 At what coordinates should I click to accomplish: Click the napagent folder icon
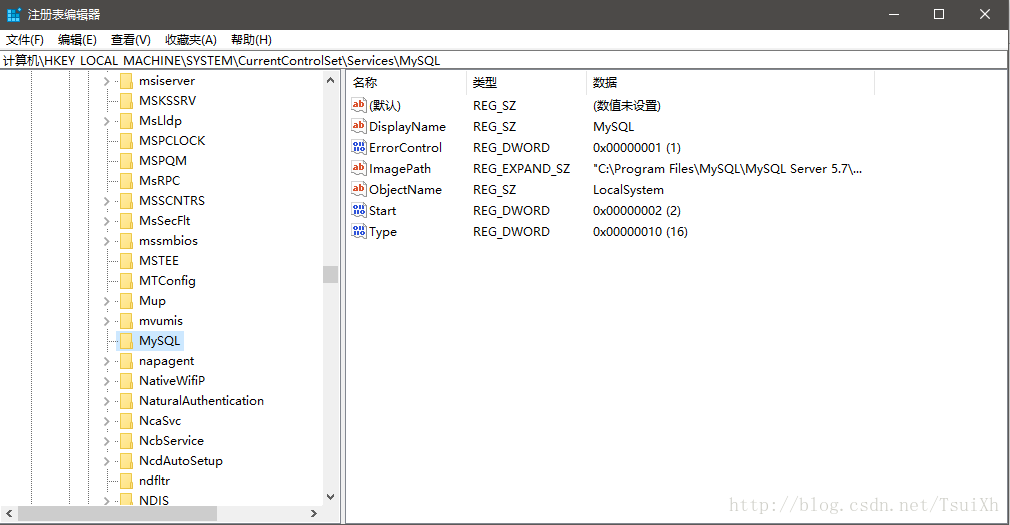coord(126,361)
